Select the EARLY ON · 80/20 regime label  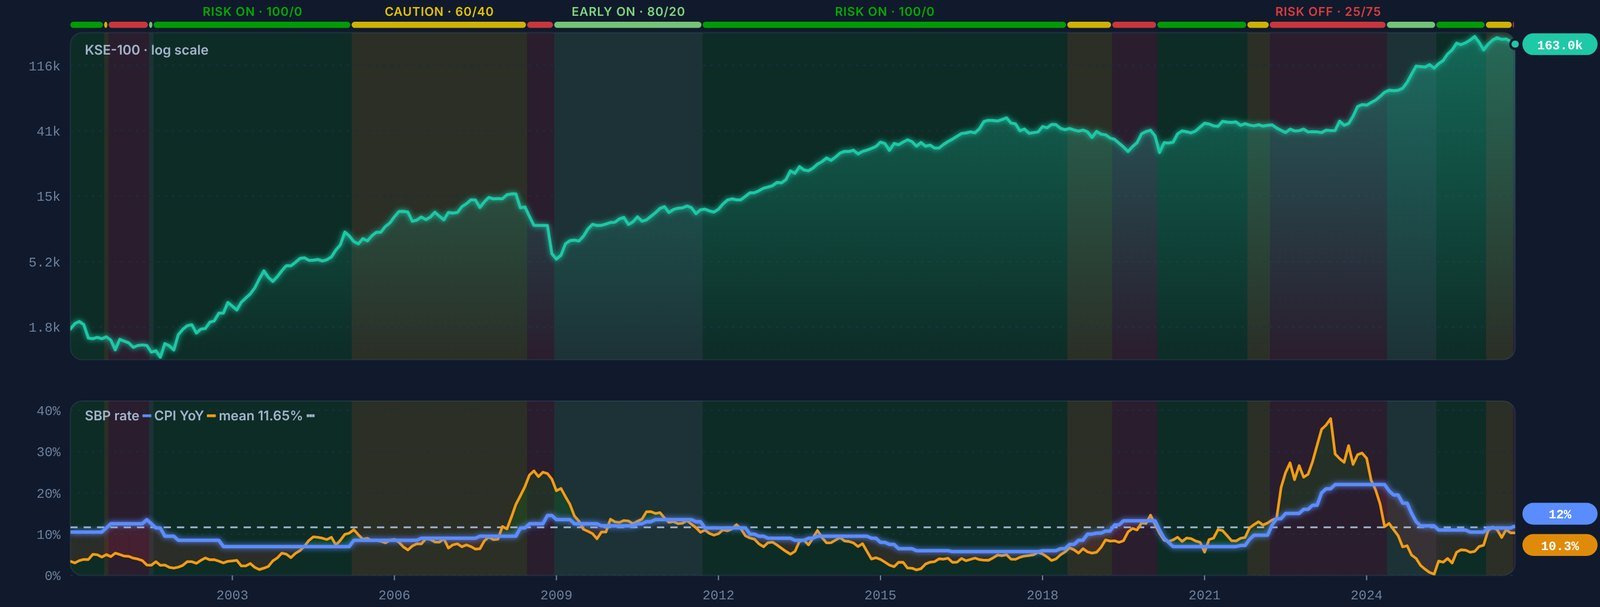tap(628, 12)
